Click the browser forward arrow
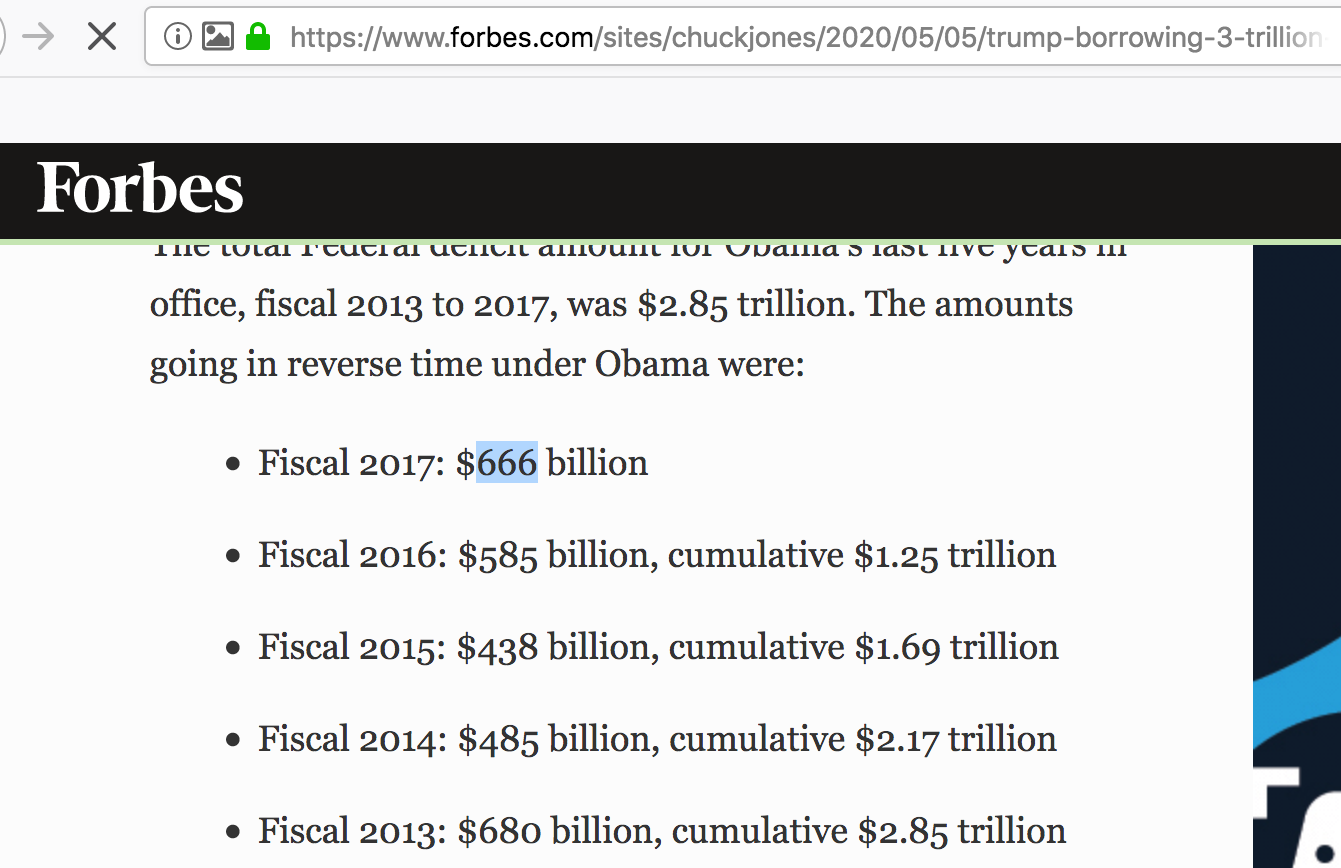This screenshot has width=1341, height=868. pyautogui.click(x=39, y=37)
